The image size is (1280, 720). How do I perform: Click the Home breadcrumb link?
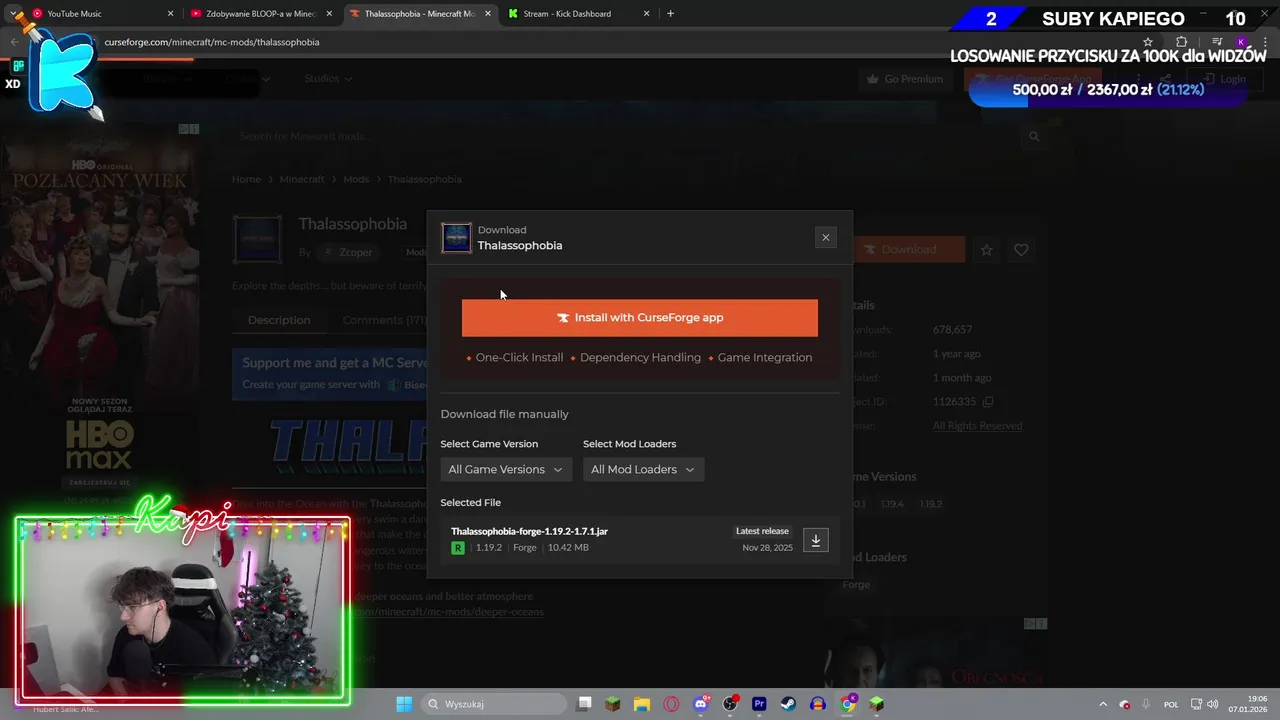[x=246, y=179]
